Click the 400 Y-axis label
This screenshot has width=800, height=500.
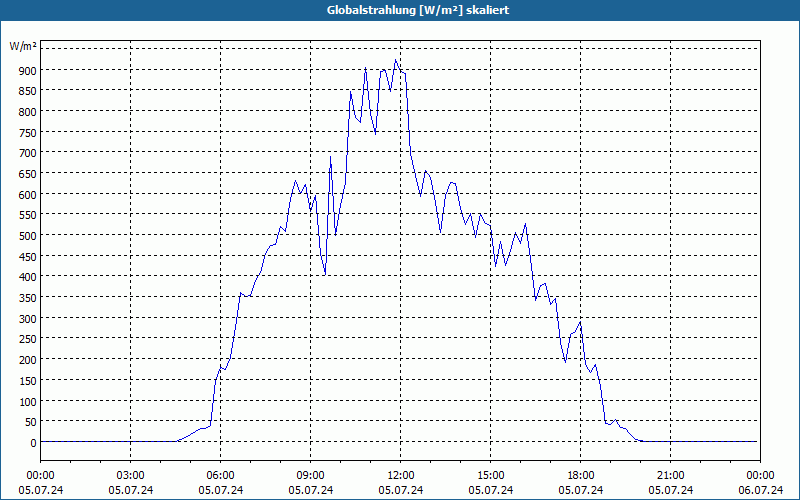(29, 278)
